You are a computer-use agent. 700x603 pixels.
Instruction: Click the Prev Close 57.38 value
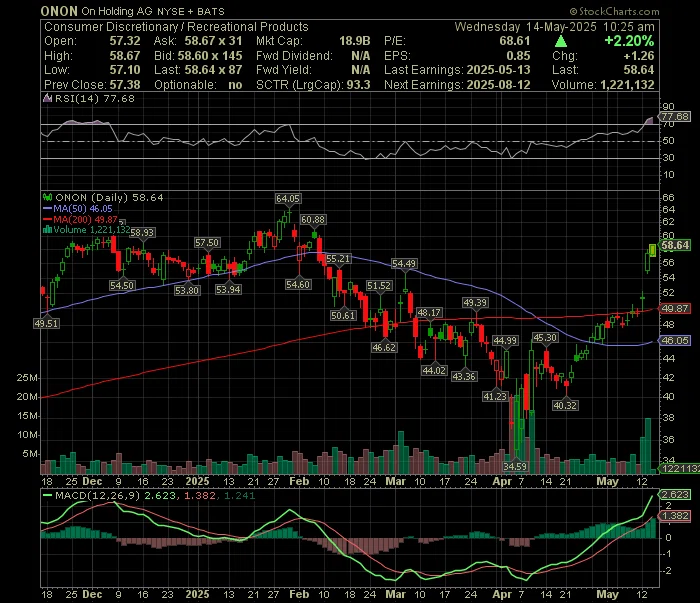(125, 85)
